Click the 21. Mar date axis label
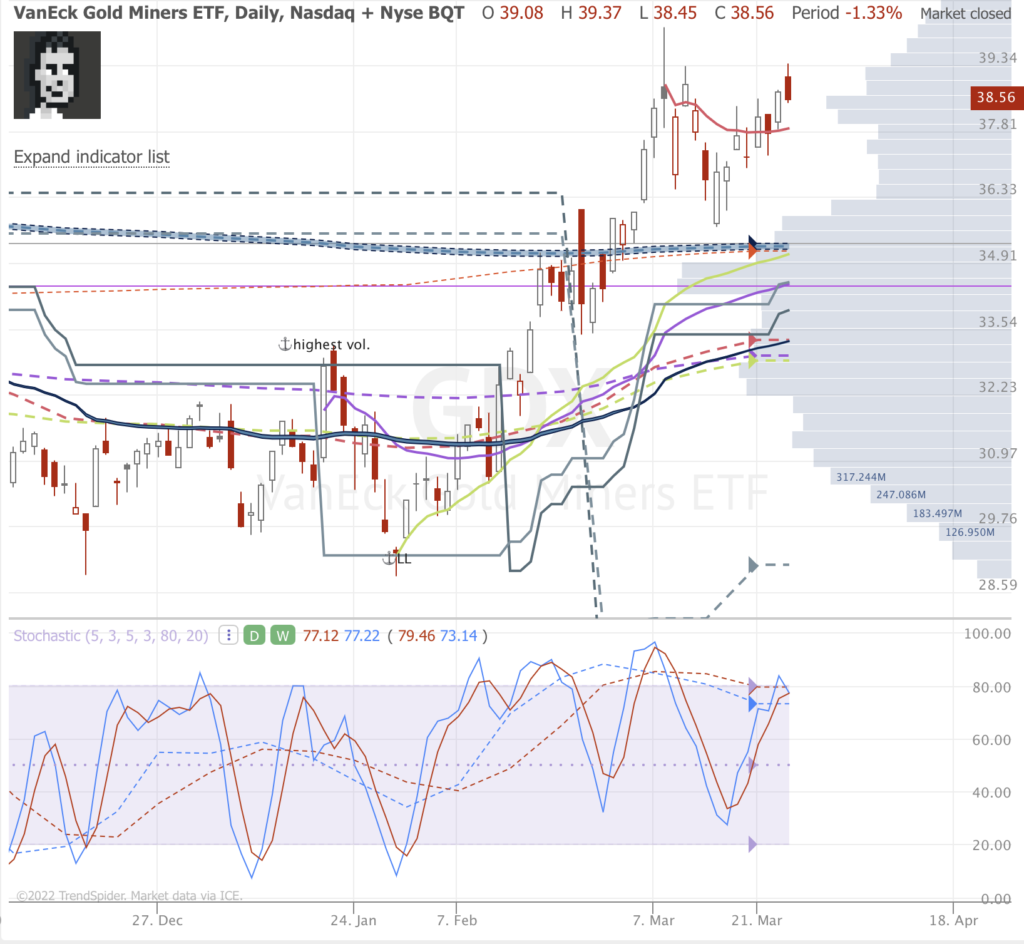1024x944 pixels. click(x=756, y=920)
